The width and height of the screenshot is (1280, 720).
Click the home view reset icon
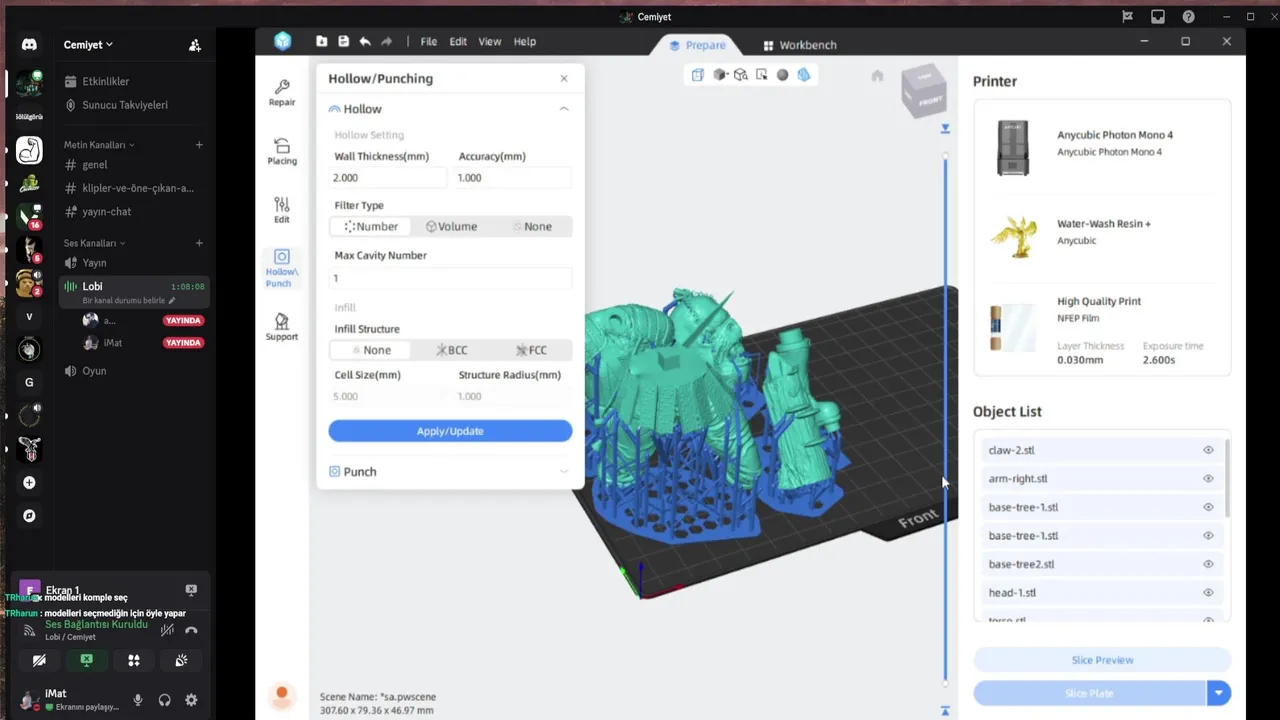click(877, 75)
